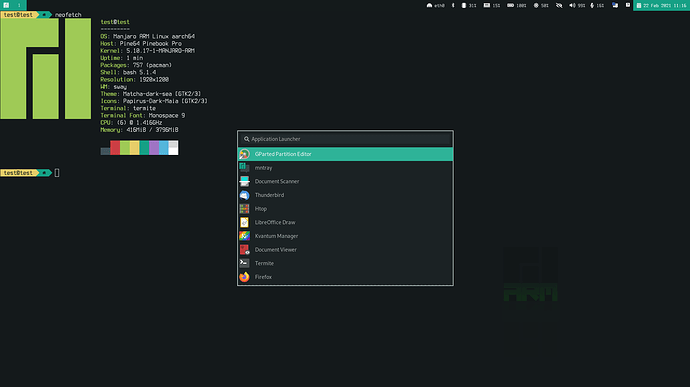Image resolution: width=690 pixels, height=387 pixels.
Task: Click the crossed-out eye idle inhibitor icon
Action: point(559,5)
